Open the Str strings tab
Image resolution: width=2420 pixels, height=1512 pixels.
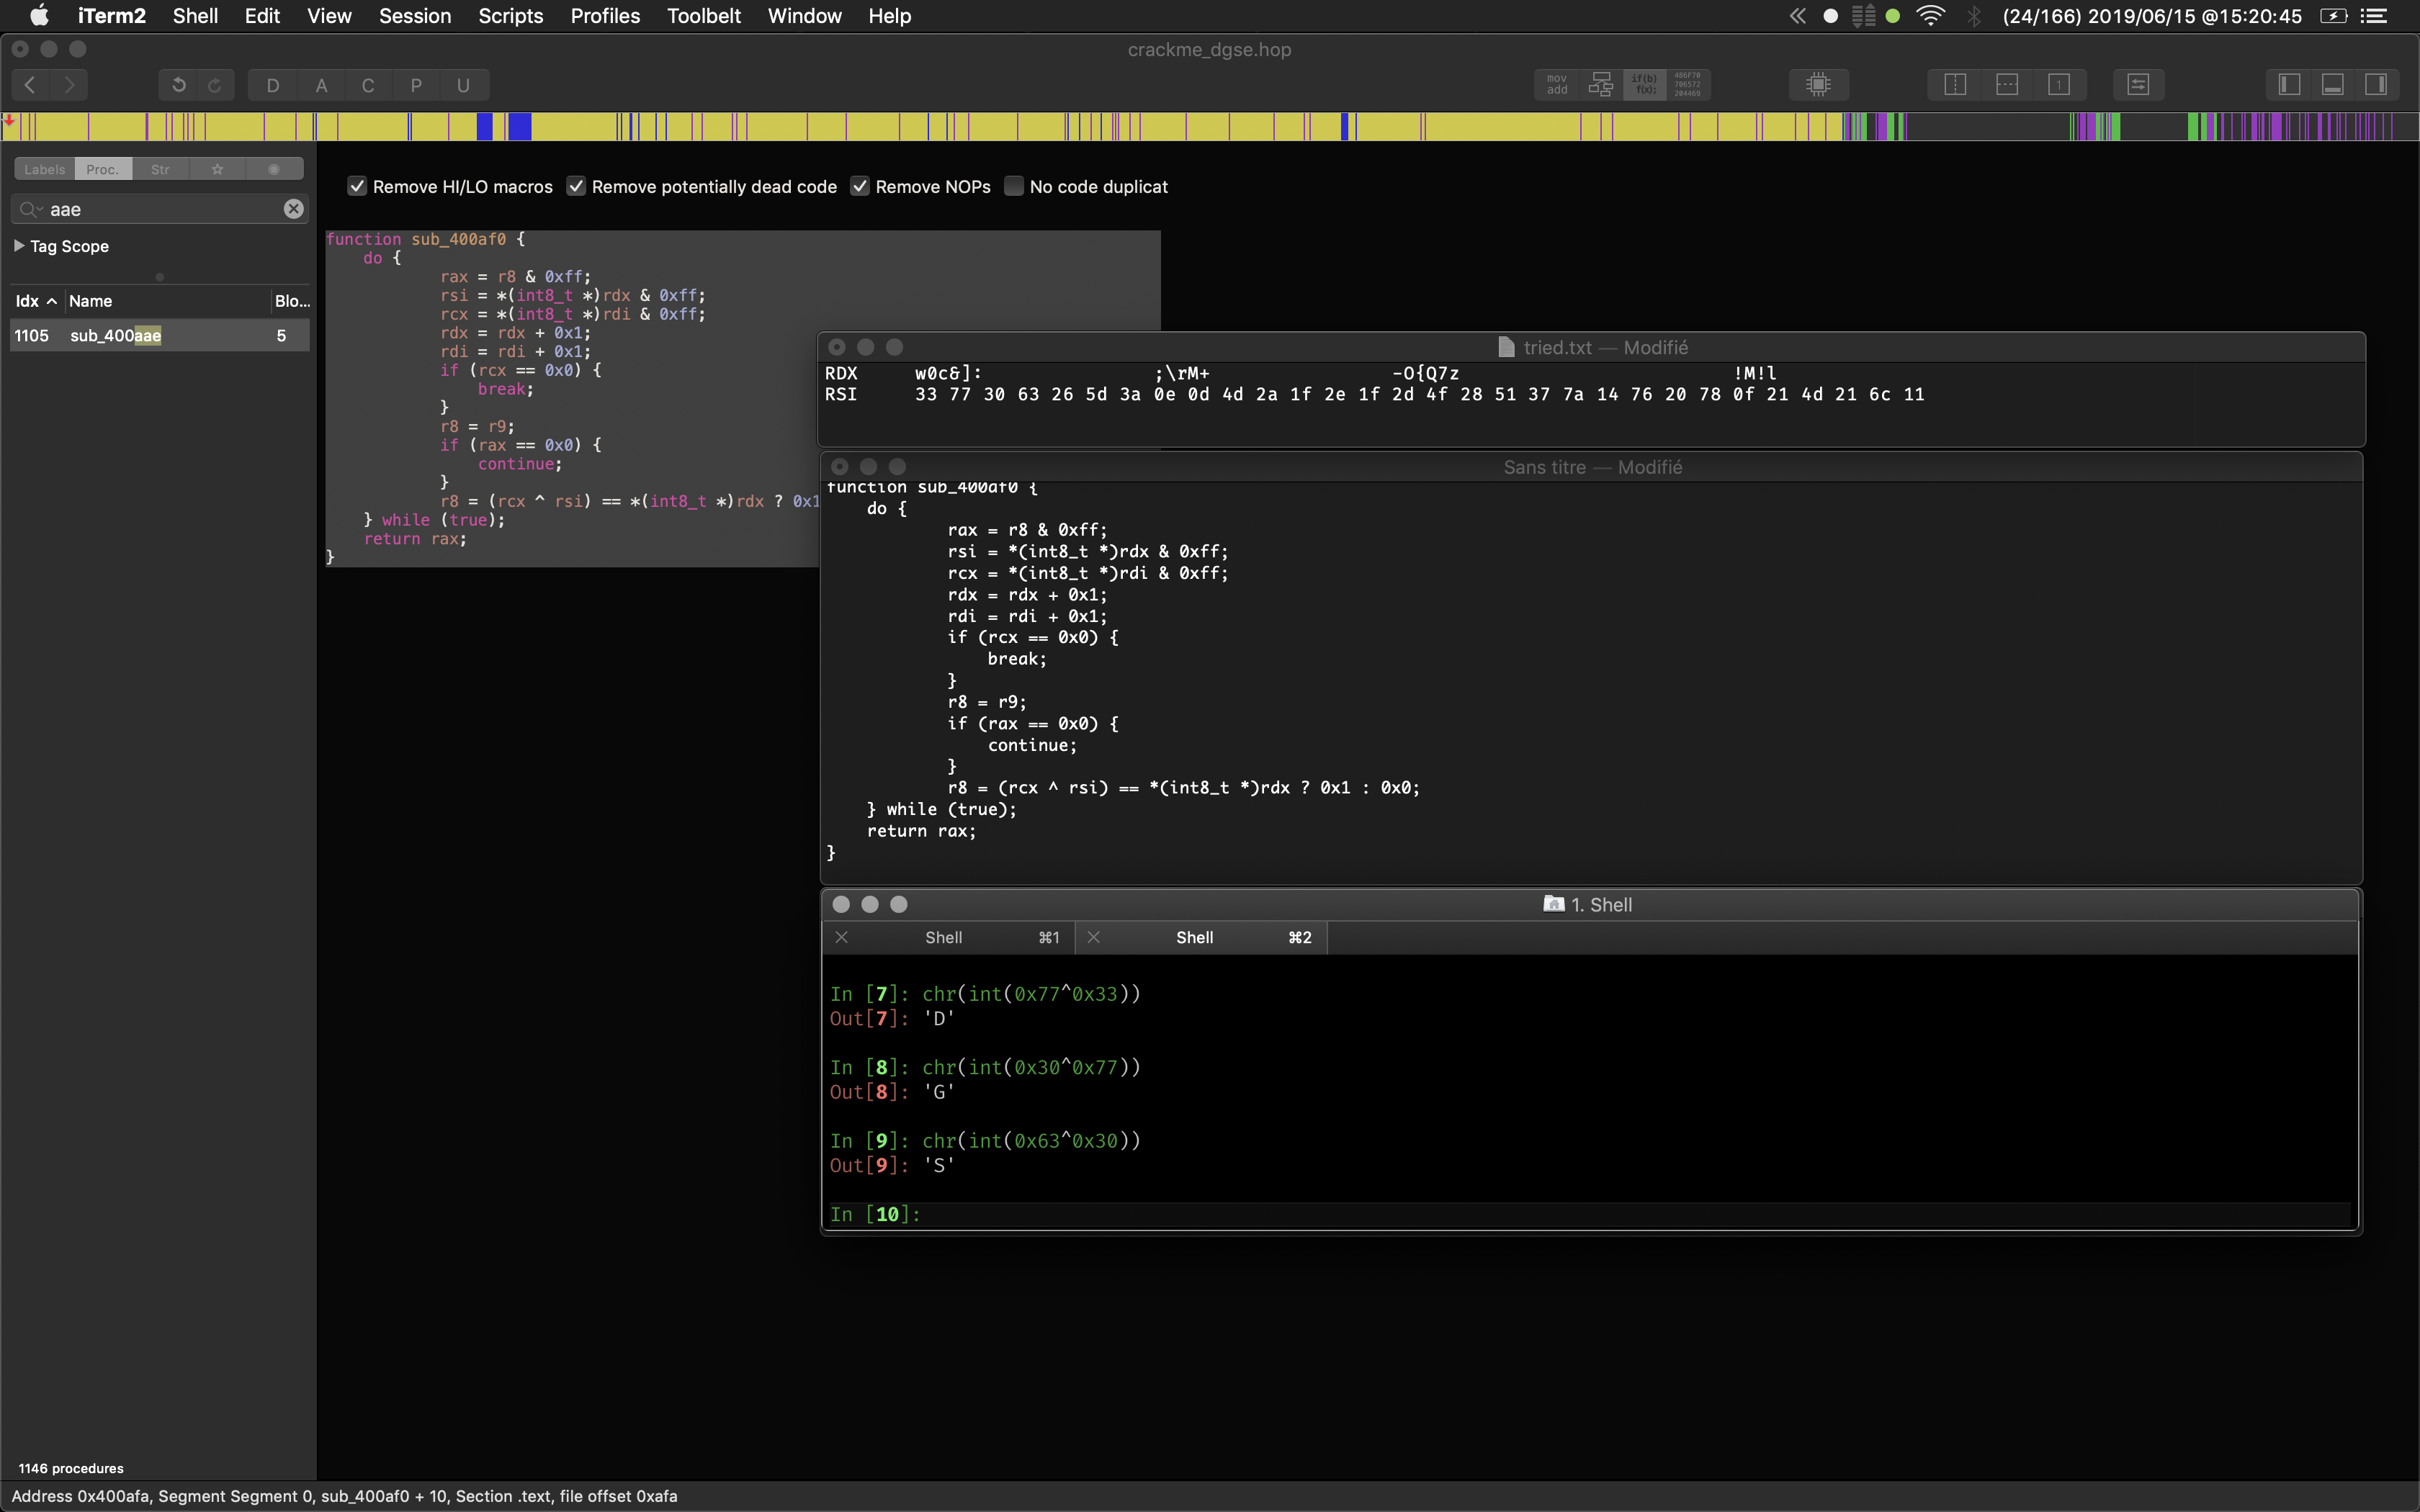pyautogui.click(x=160, y=169)
